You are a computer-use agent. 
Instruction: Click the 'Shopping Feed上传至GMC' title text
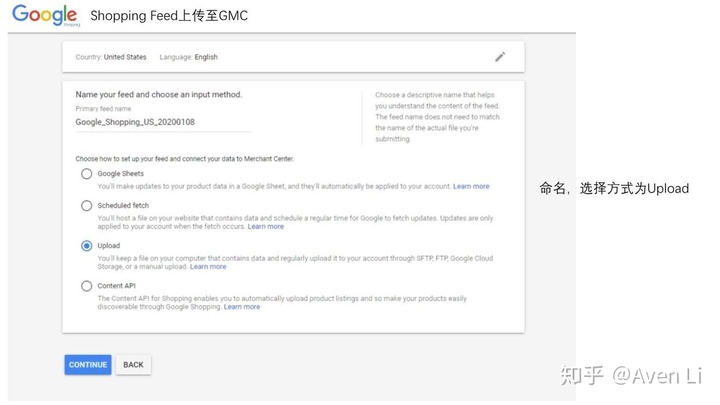[x=169, y=16]
